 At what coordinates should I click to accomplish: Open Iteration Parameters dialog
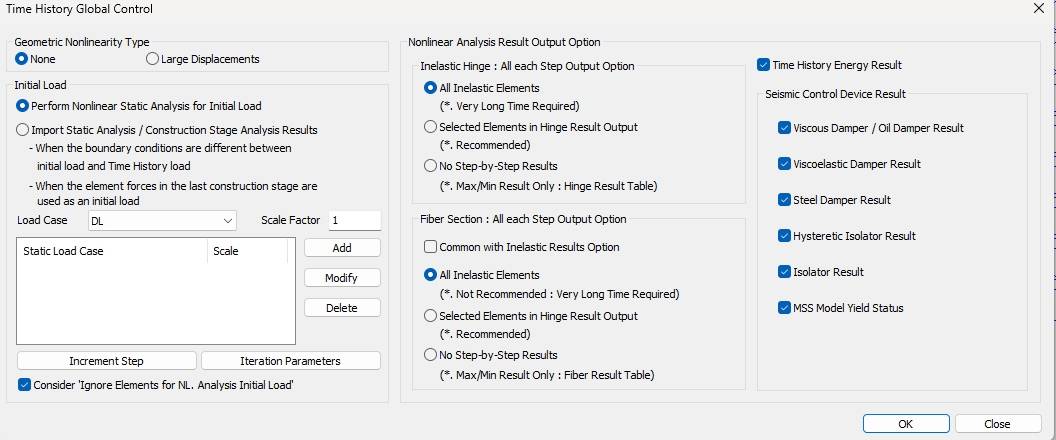pyautogui.click(x=290, y=361)
